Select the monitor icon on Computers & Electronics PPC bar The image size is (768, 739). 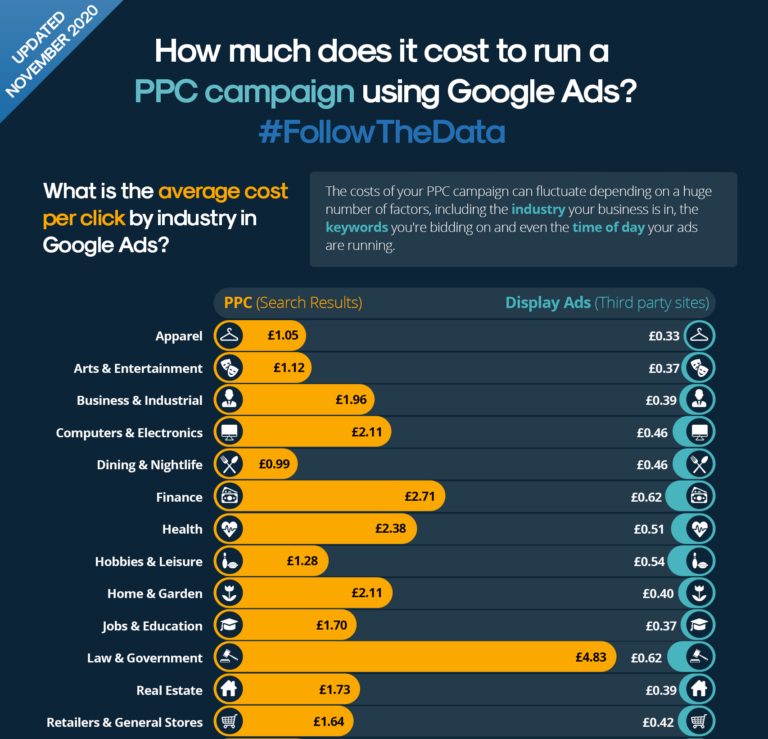tap(229, 432)
